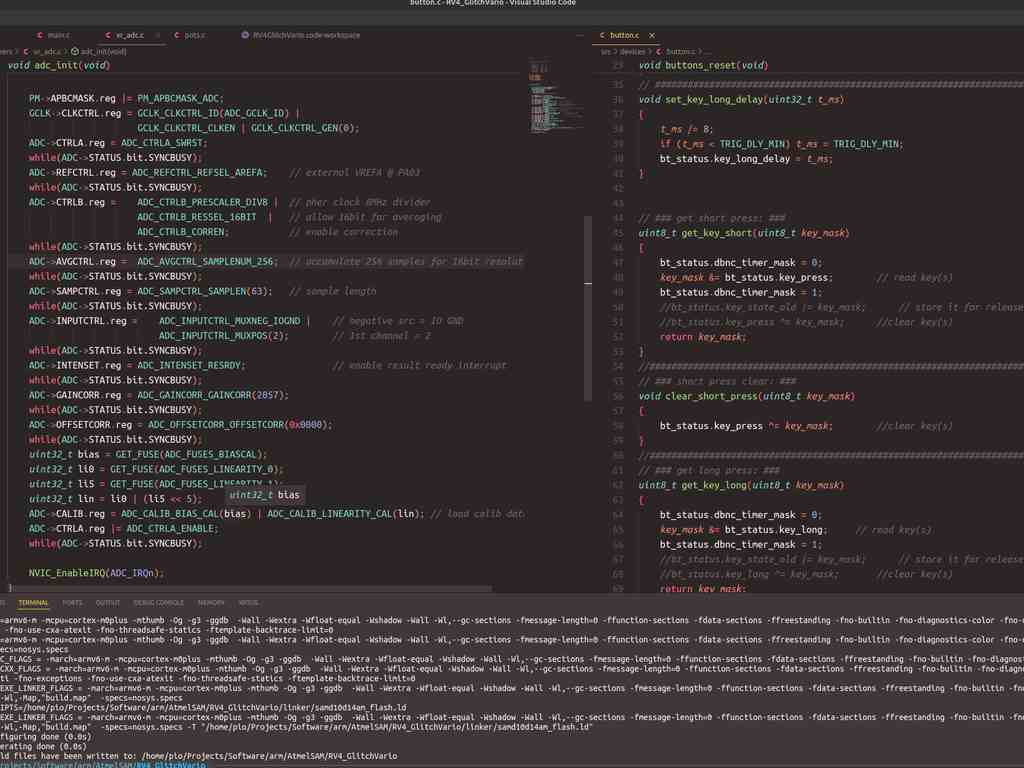The image size is (1024, 768).
Task: Click the button.c breadcrumb in right editor
Action: [680, 51]
